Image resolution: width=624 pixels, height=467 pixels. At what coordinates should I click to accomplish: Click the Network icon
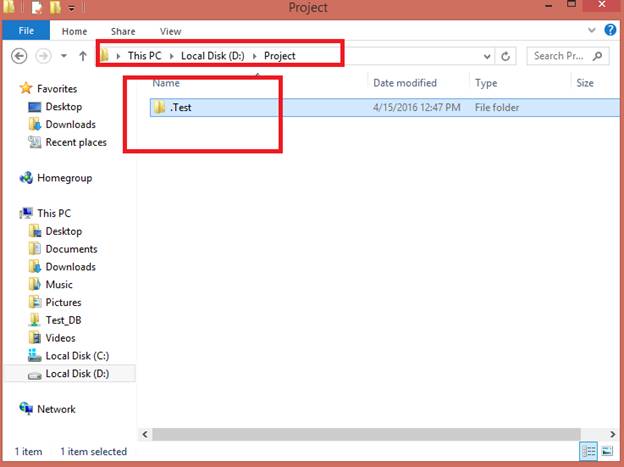[x=26, y=408]
